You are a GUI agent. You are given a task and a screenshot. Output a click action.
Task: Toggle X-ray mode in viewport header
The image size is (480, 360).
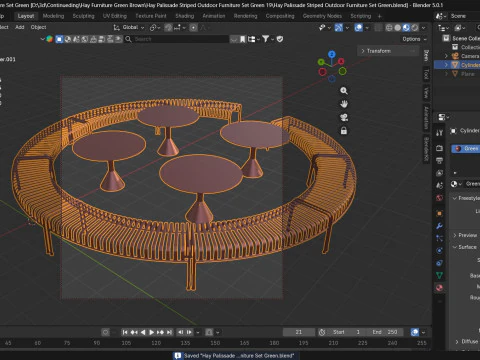point(378,28)
